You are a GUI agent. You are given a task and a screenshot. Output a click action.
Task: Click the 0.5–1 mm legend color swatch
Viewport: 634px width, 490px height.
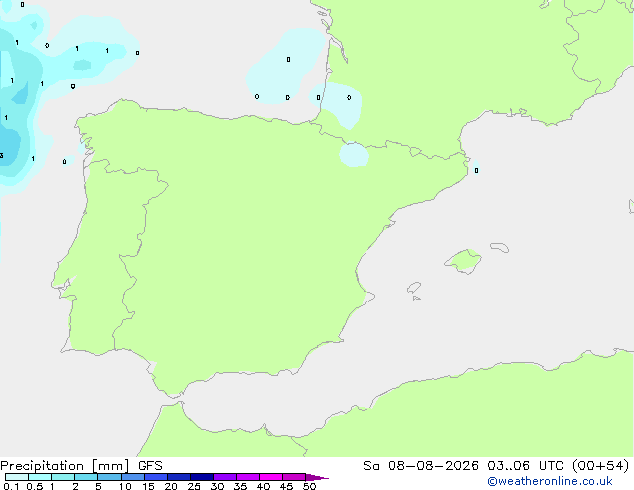(40, 477)
